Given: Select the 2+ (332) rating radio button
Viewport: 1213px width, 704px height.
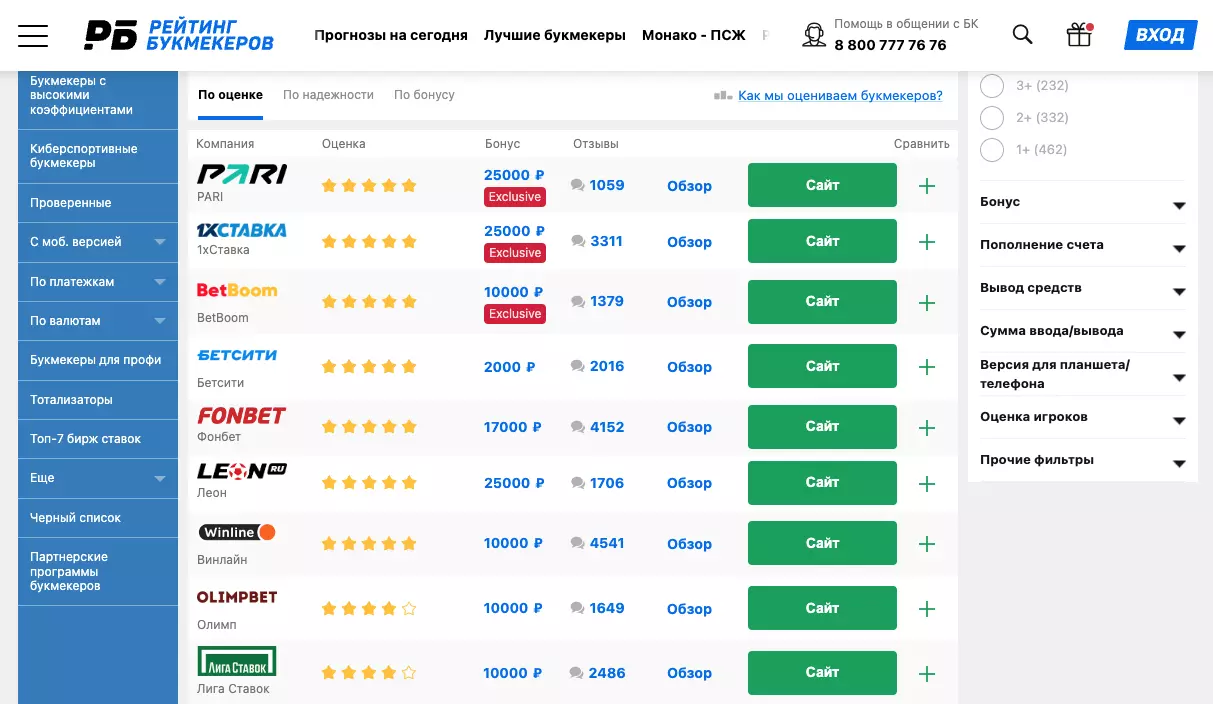Looking at the screenshot, I should tap(991, 117).
